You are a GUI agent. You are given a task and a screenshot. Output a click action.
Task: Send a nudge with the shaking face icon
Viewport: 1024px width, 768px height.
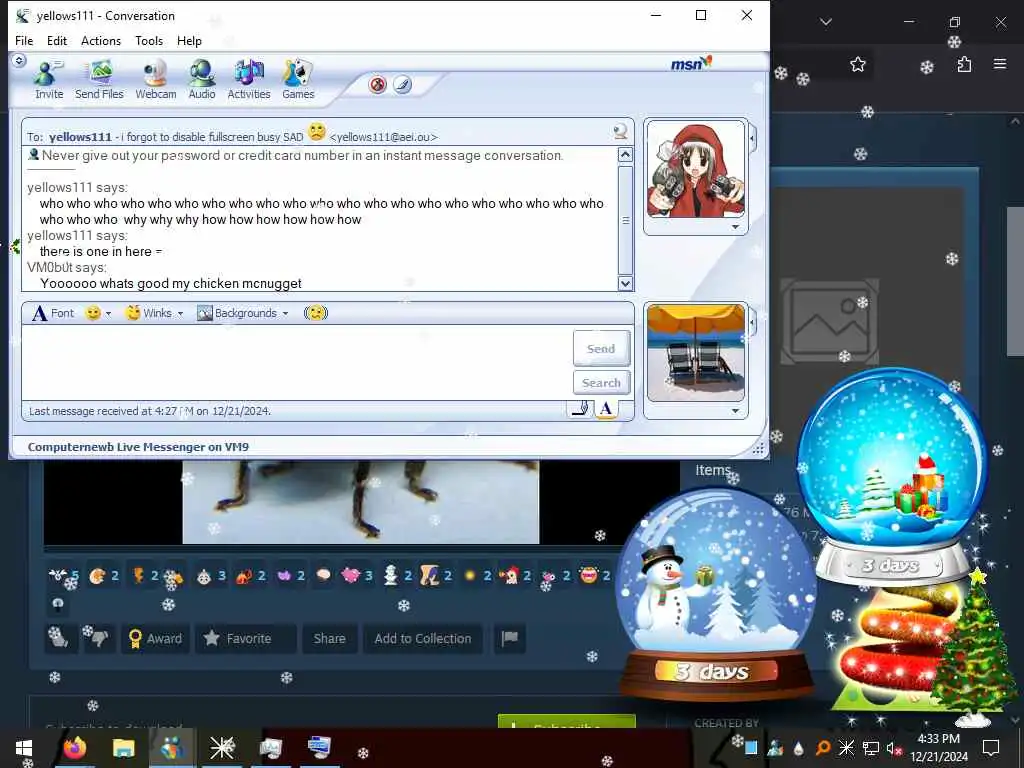coord(316,313)
